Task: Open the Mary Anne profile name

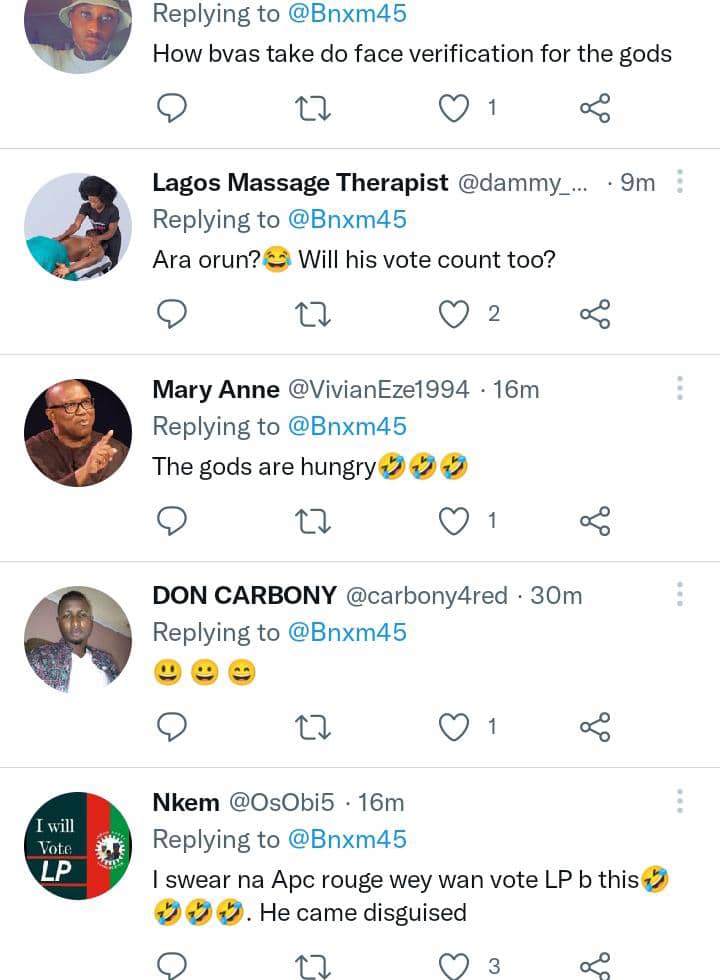Action: [215, 389]
